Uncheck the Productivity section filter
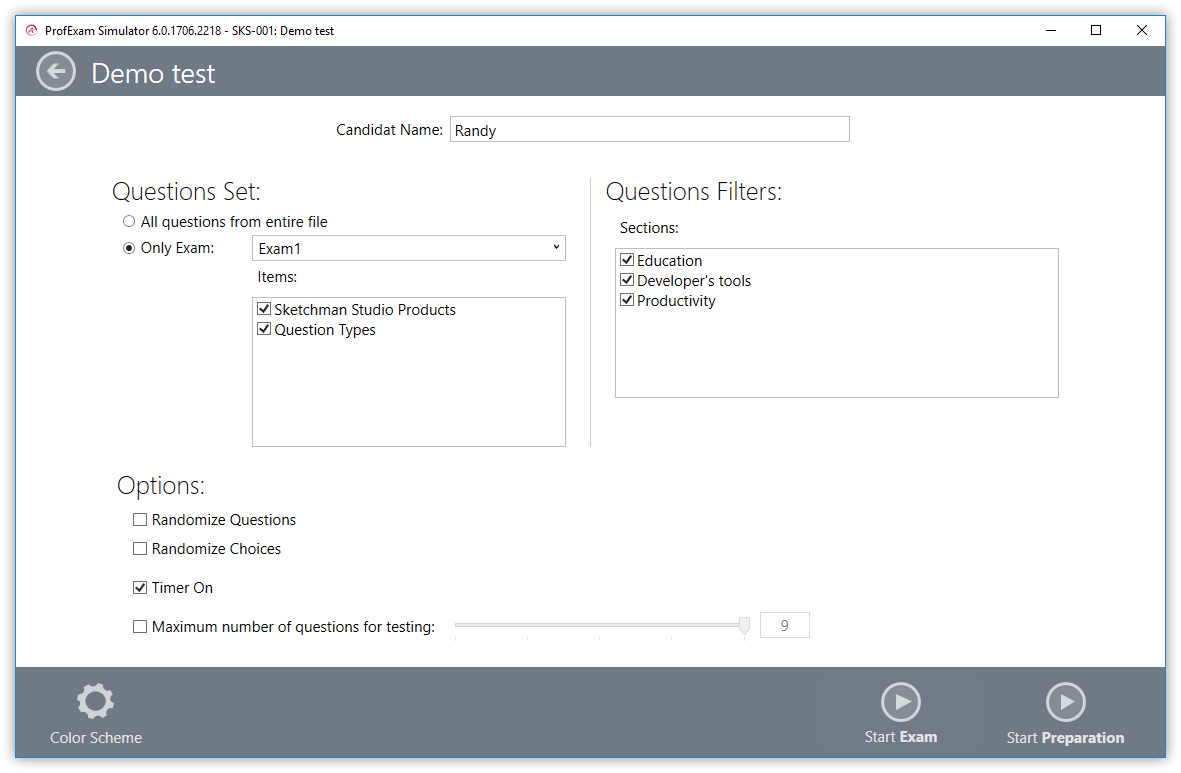 click(628, 301)
